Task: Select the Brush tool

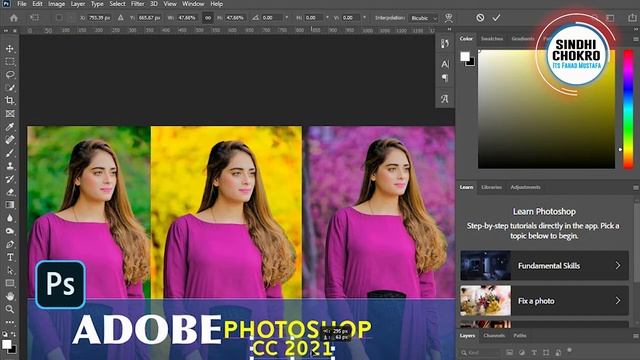Action: pos(10,153)
